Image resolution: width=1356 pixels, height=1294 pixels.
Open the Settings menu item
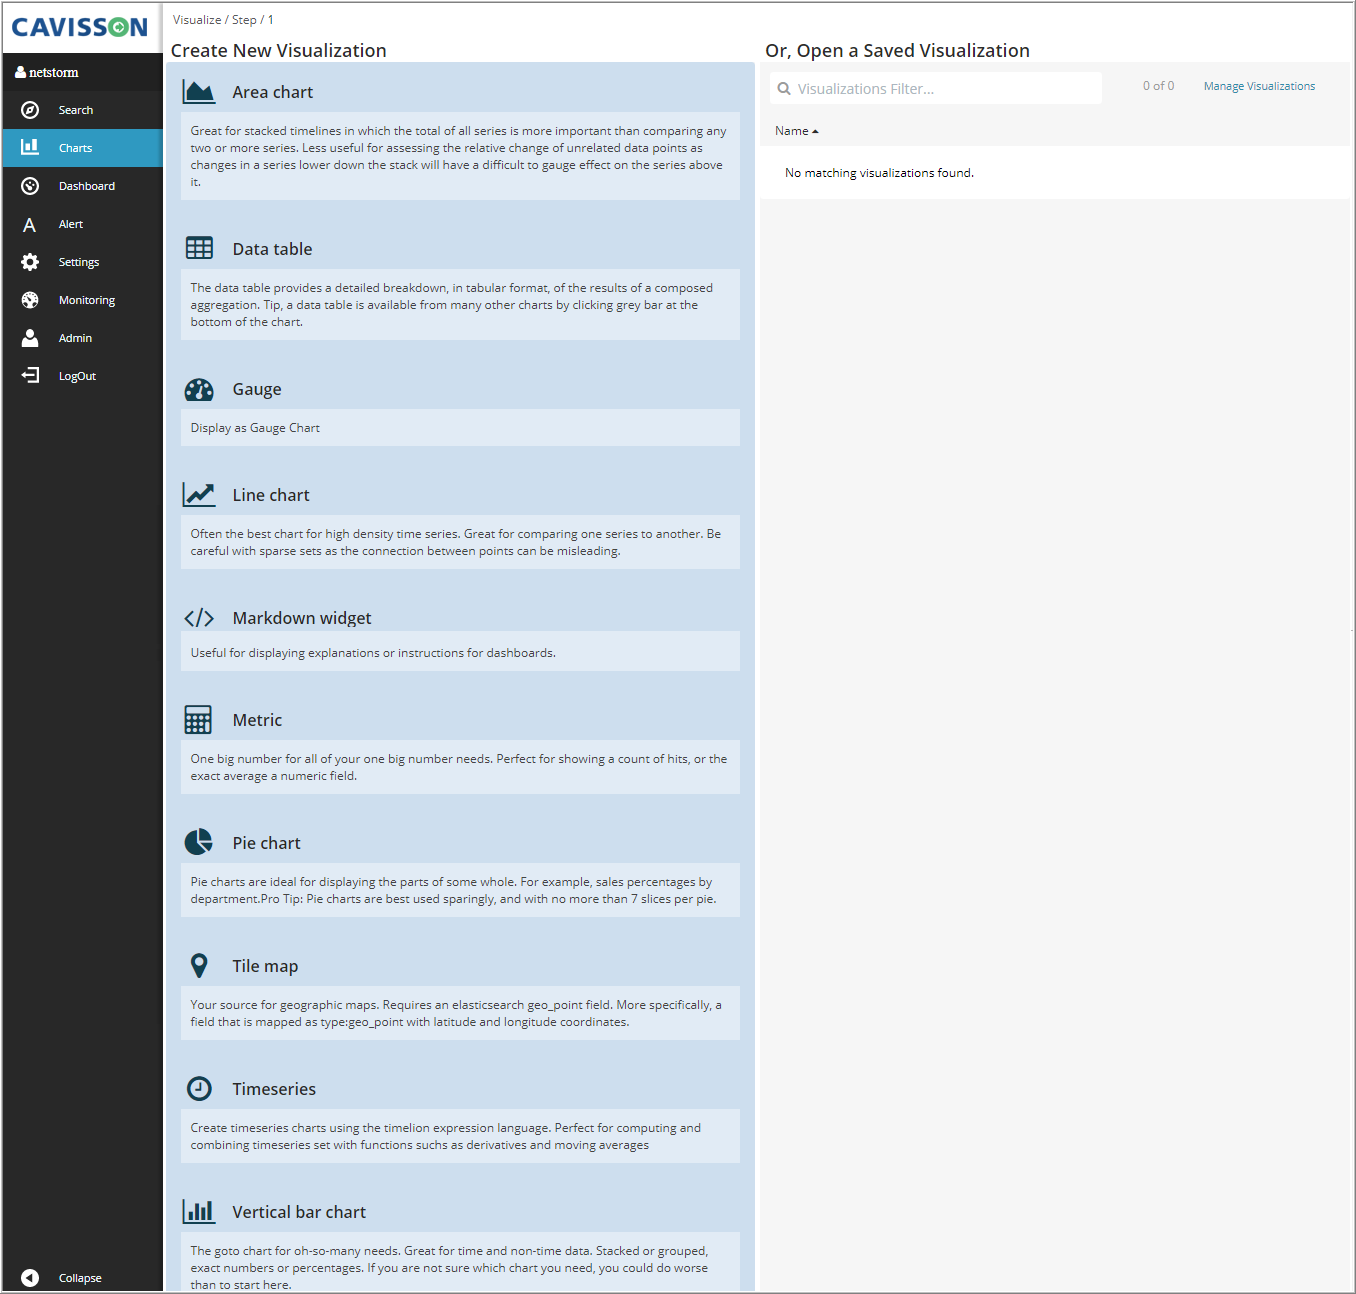click(x=82, y=262)
